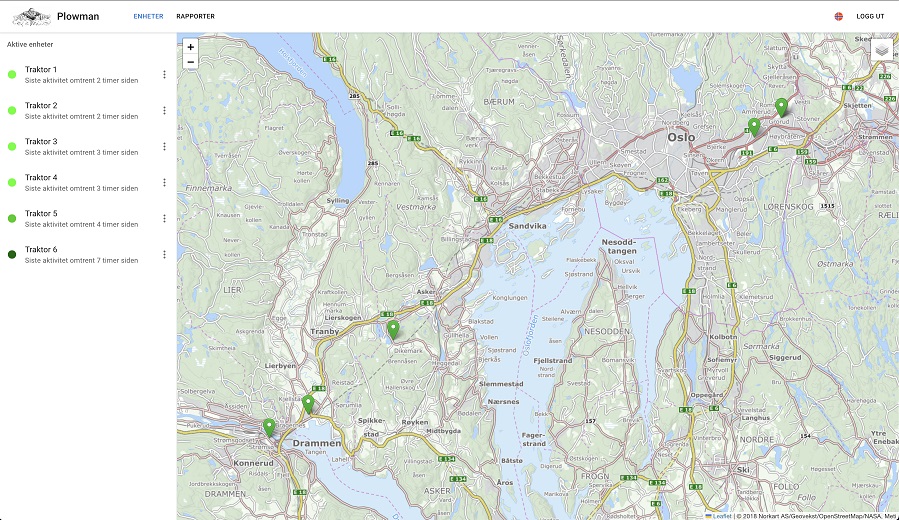Open the Leaflet attribution link
899x520 pixels.
721,516
